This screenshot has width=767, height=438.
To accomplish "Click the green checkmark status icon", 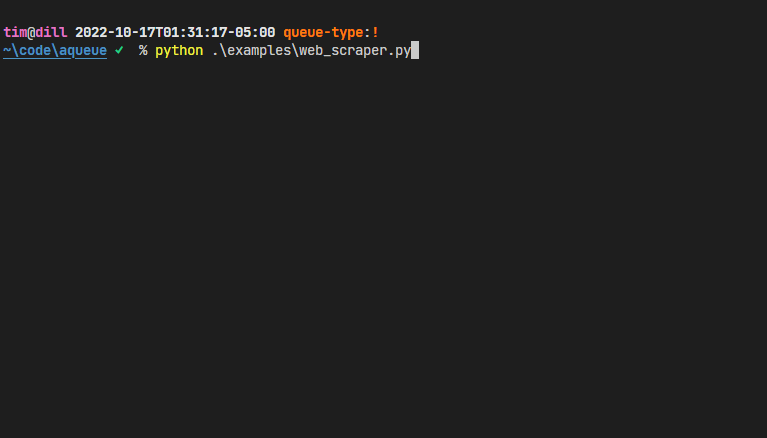I will coord(119,50).
